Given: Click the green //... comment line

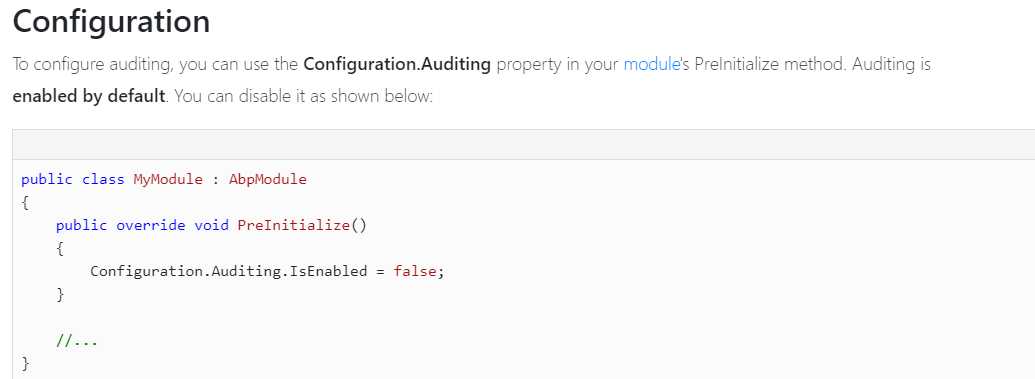Looking at the screenshot, I should 77,341.
